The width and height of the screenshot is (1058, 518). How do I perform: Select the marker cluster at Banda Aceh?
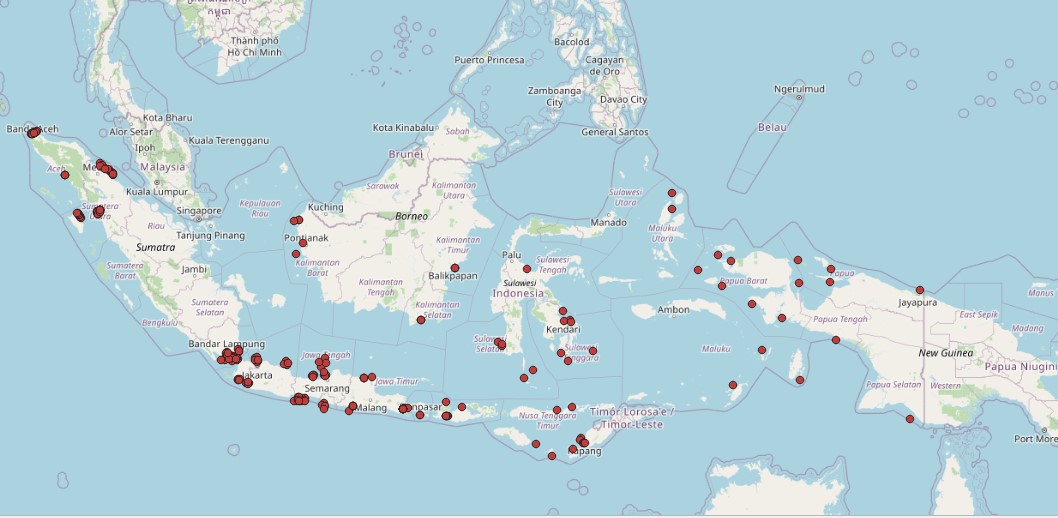(33, 132)
